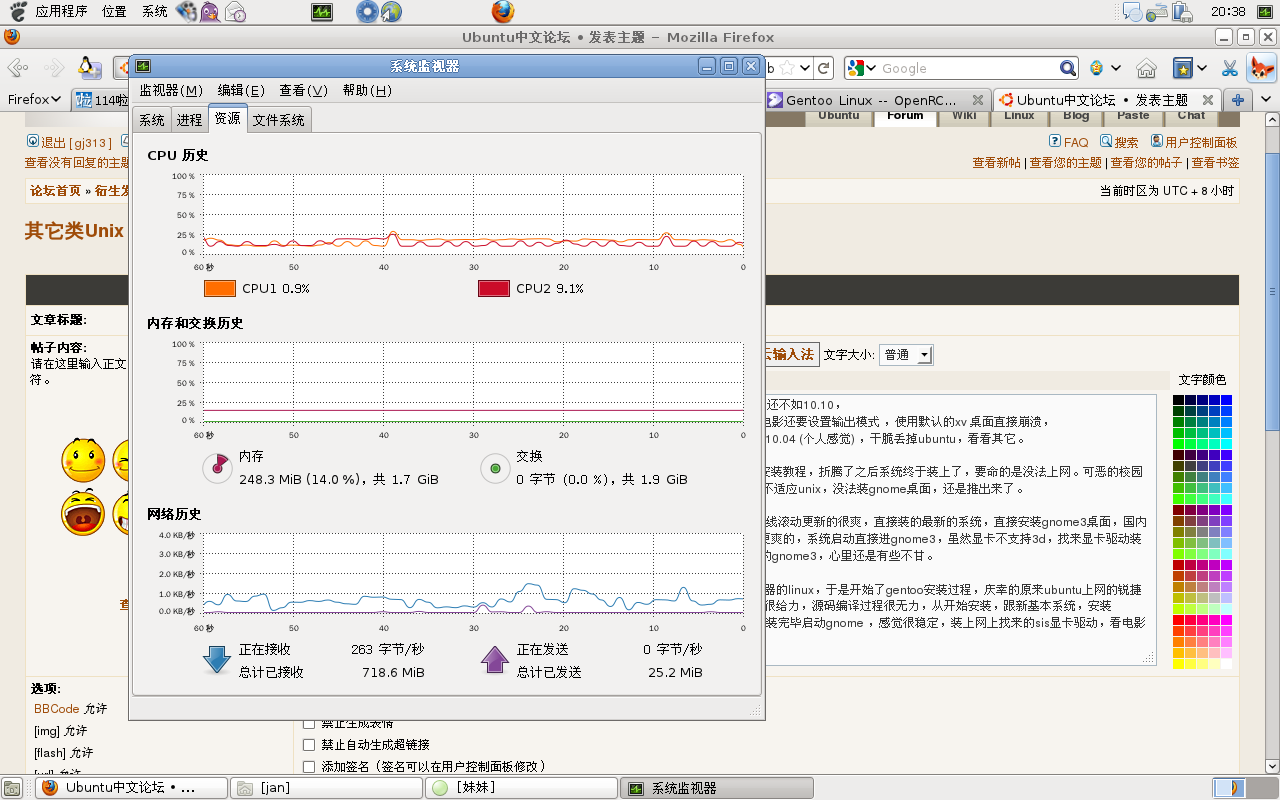Go back in Firefox navigation
Viewport: 1280px width, 800px height.
pyautogui.click(x=18, y=68)
